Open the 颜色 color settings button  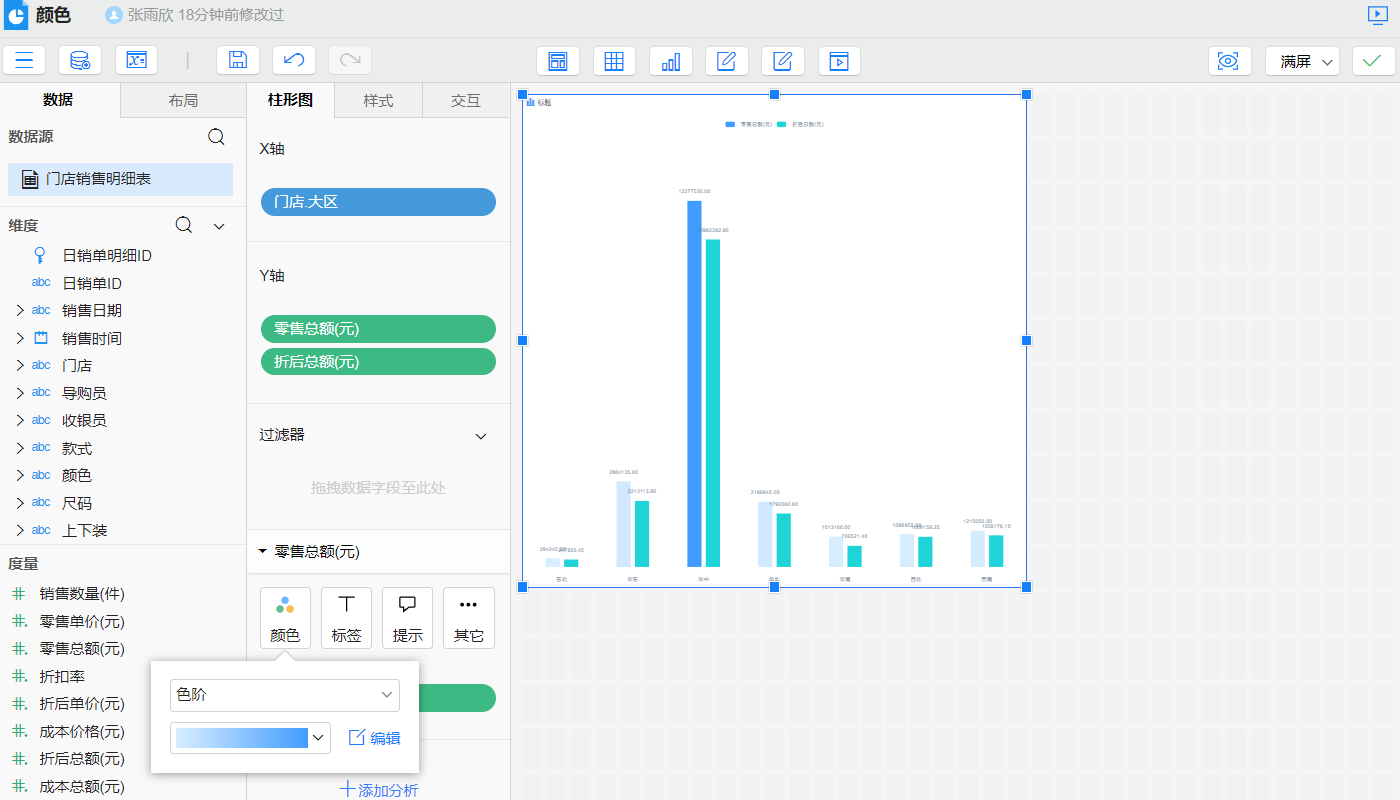coord(285,618)
